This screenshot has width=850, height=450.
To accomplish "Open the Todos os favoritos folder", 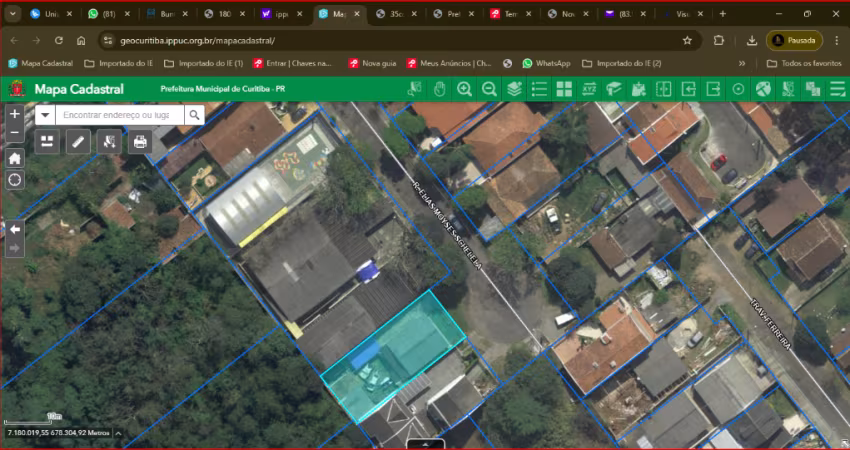I will (804, 63).
